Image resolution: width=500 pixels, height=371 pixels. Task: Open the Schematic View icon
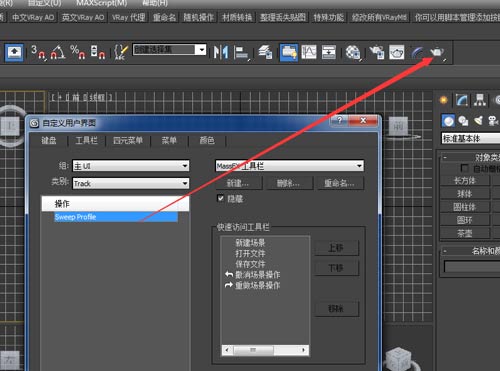(x=329, y=52)
